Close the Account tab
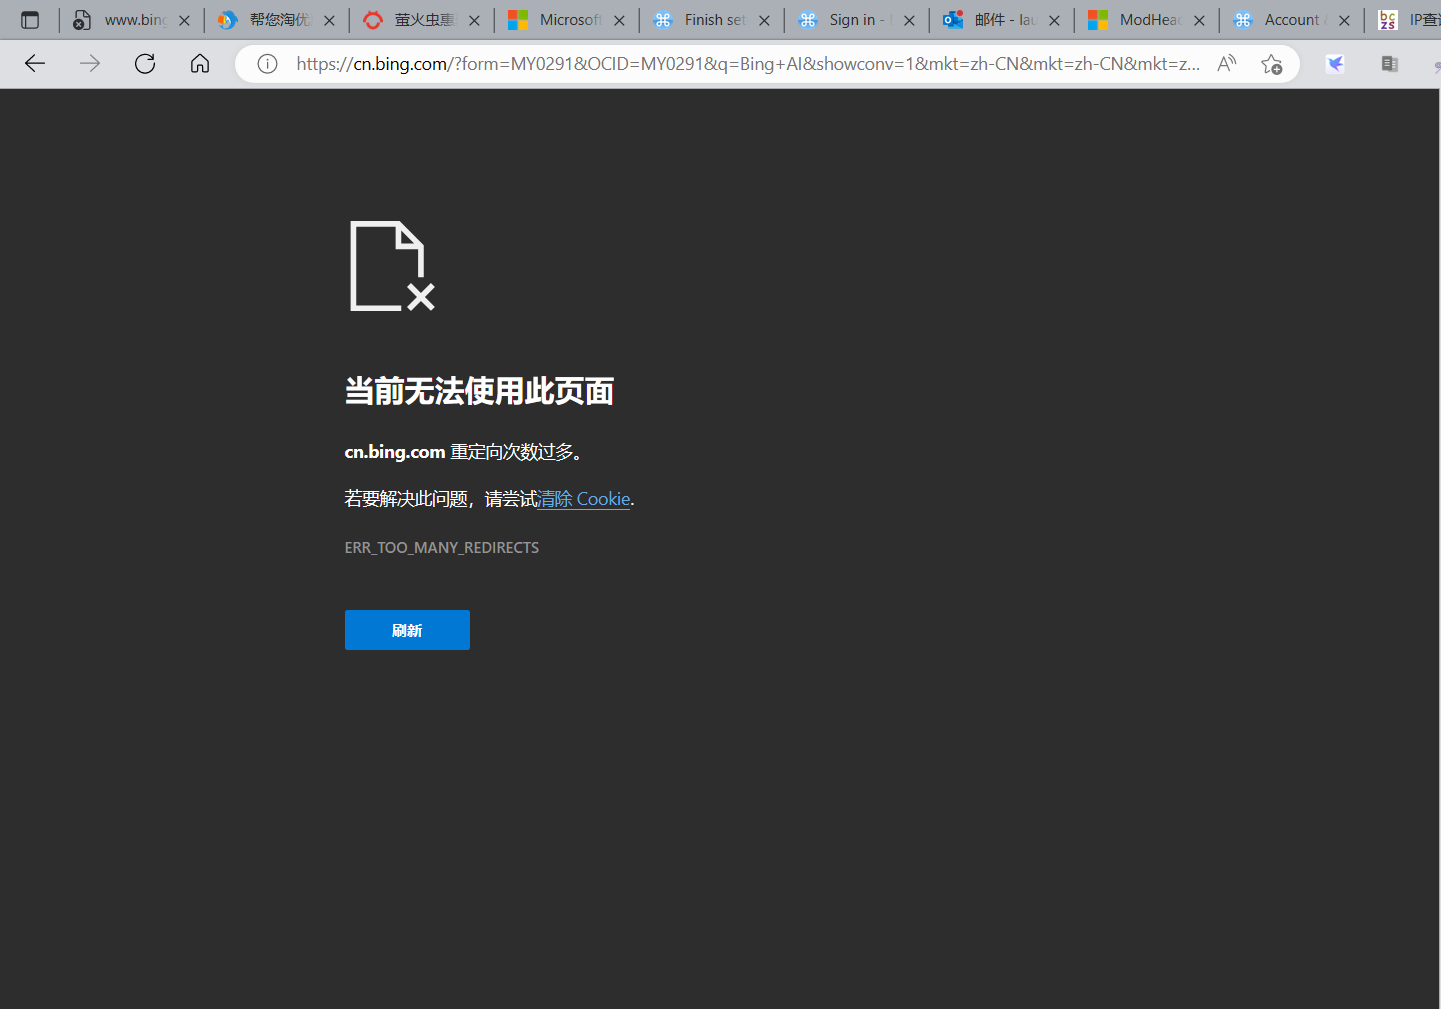The width and height of the screenshot is (1441, 1009). [x=1344, y=20]
